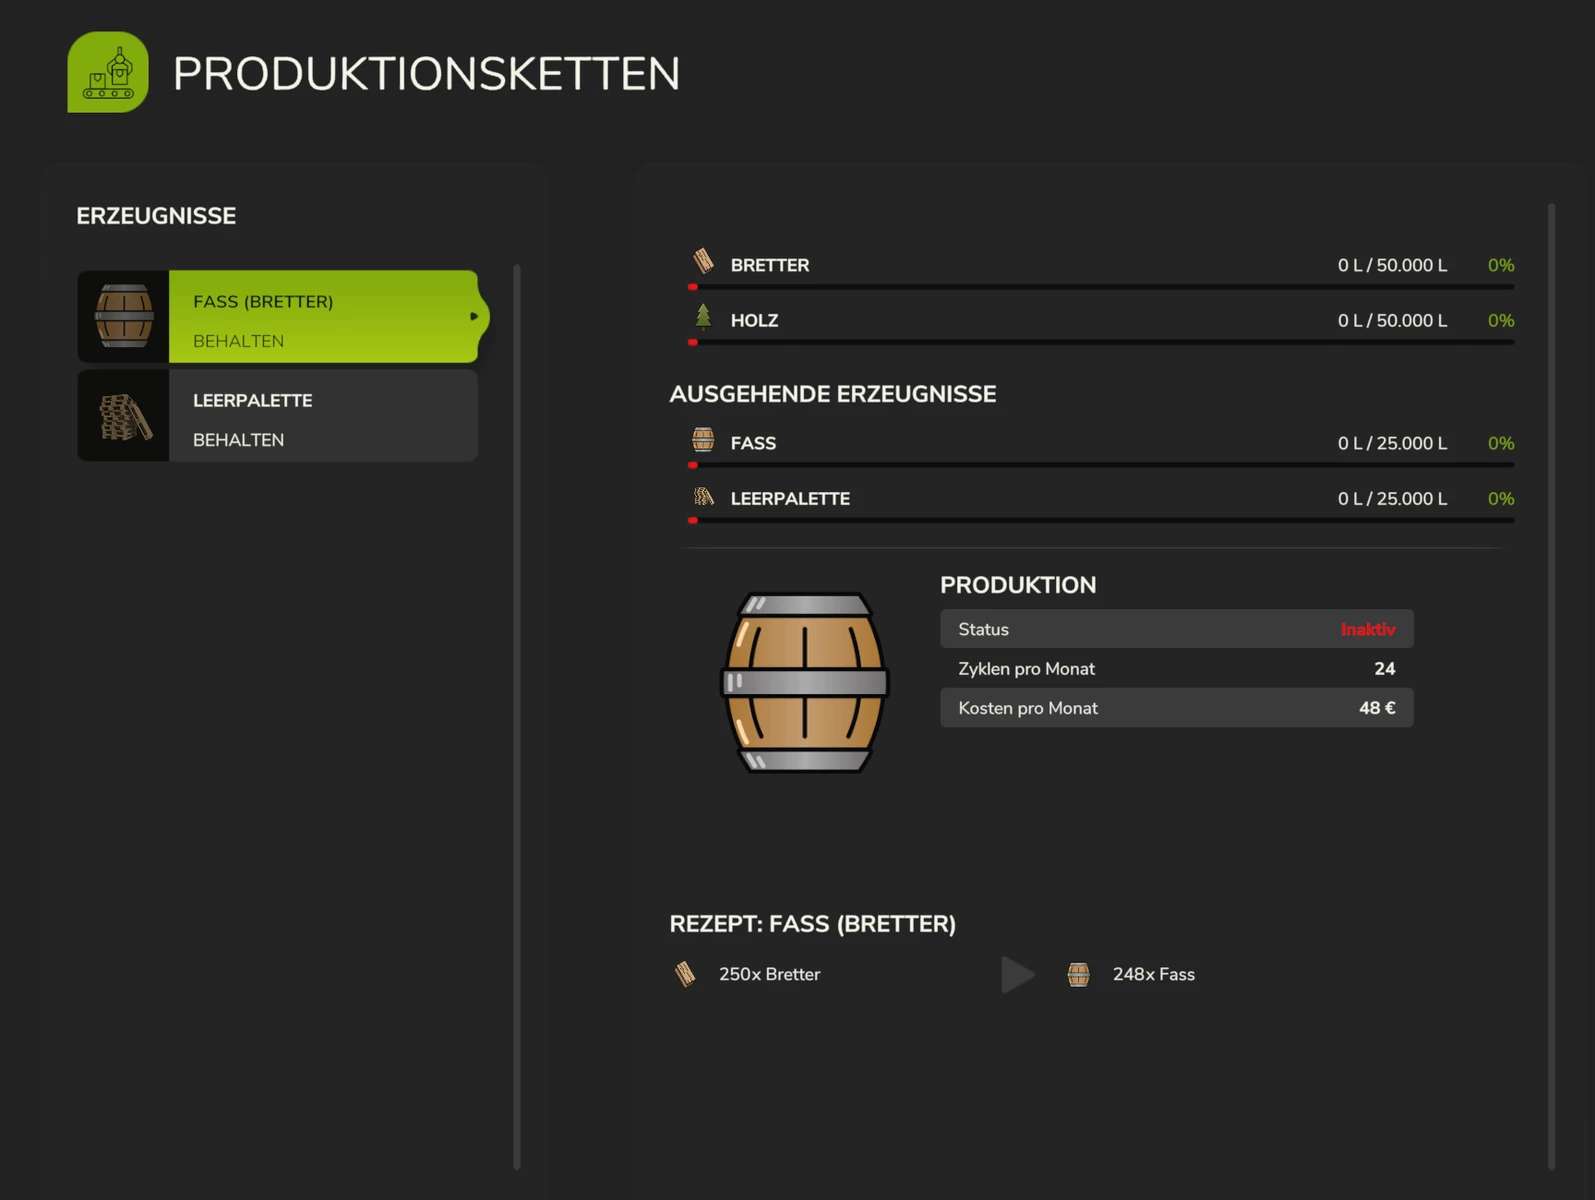Screen dimensions: 1595x1200
Task: Click the Bretter fill level bar
Action: click(x=1102, y=287)
